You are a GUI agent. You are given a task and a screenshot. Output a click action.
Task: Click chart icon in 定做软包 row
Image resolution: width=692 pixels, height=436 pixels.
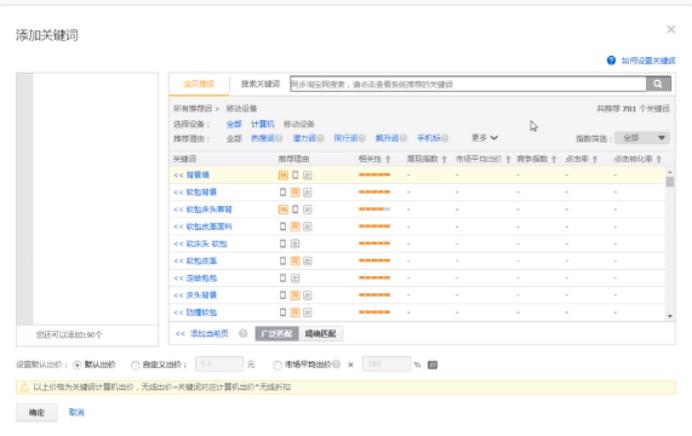pyautogui.click(x=295, y=278)
